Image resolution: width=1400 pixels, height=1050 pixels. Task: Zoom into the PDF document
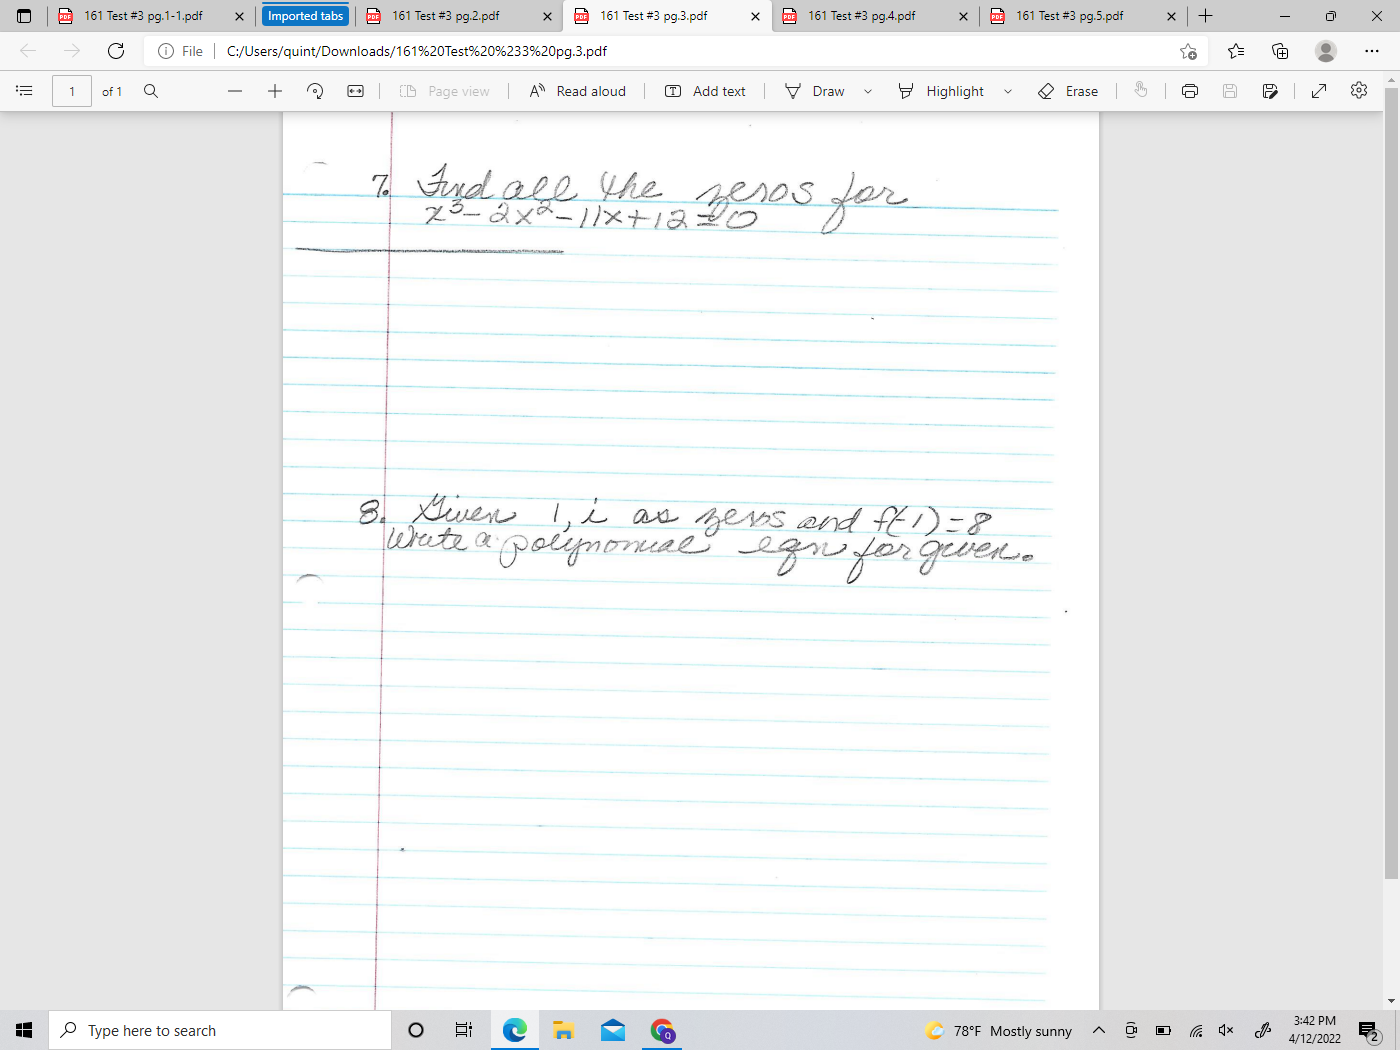pos(275,91)
